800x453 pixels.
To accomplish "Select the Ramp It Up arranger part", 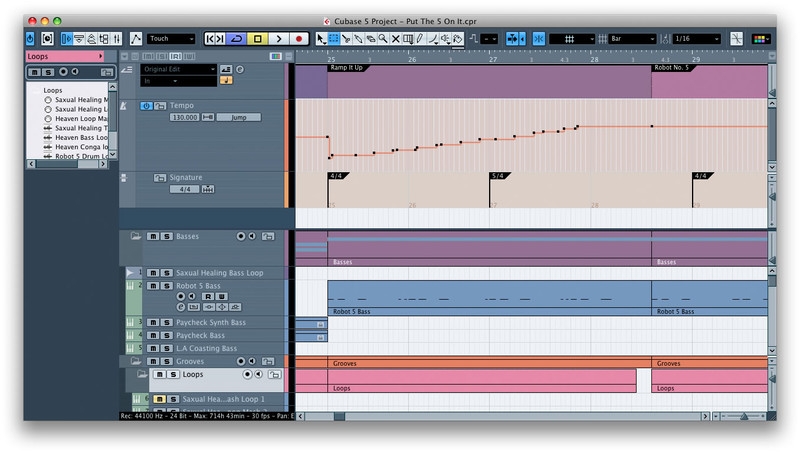I will click(489, 81).
